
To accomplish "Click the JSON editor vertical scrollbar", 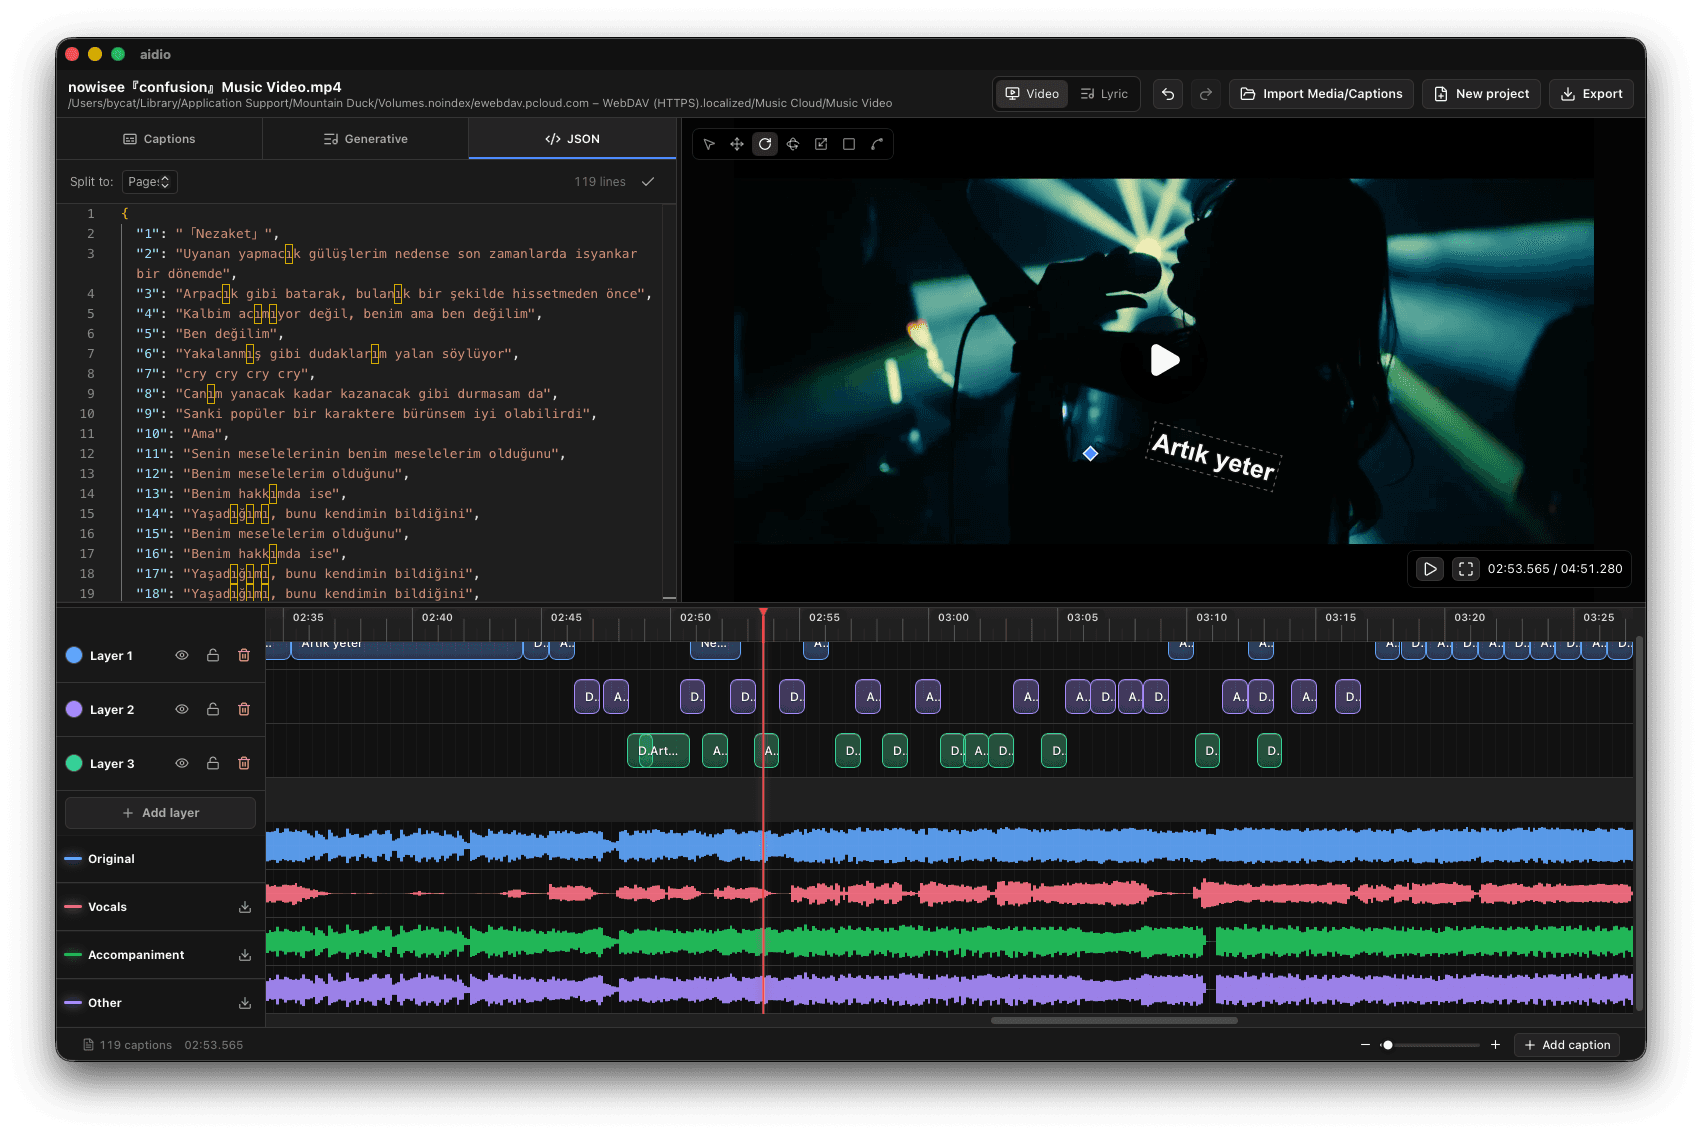I will point(669,400).
